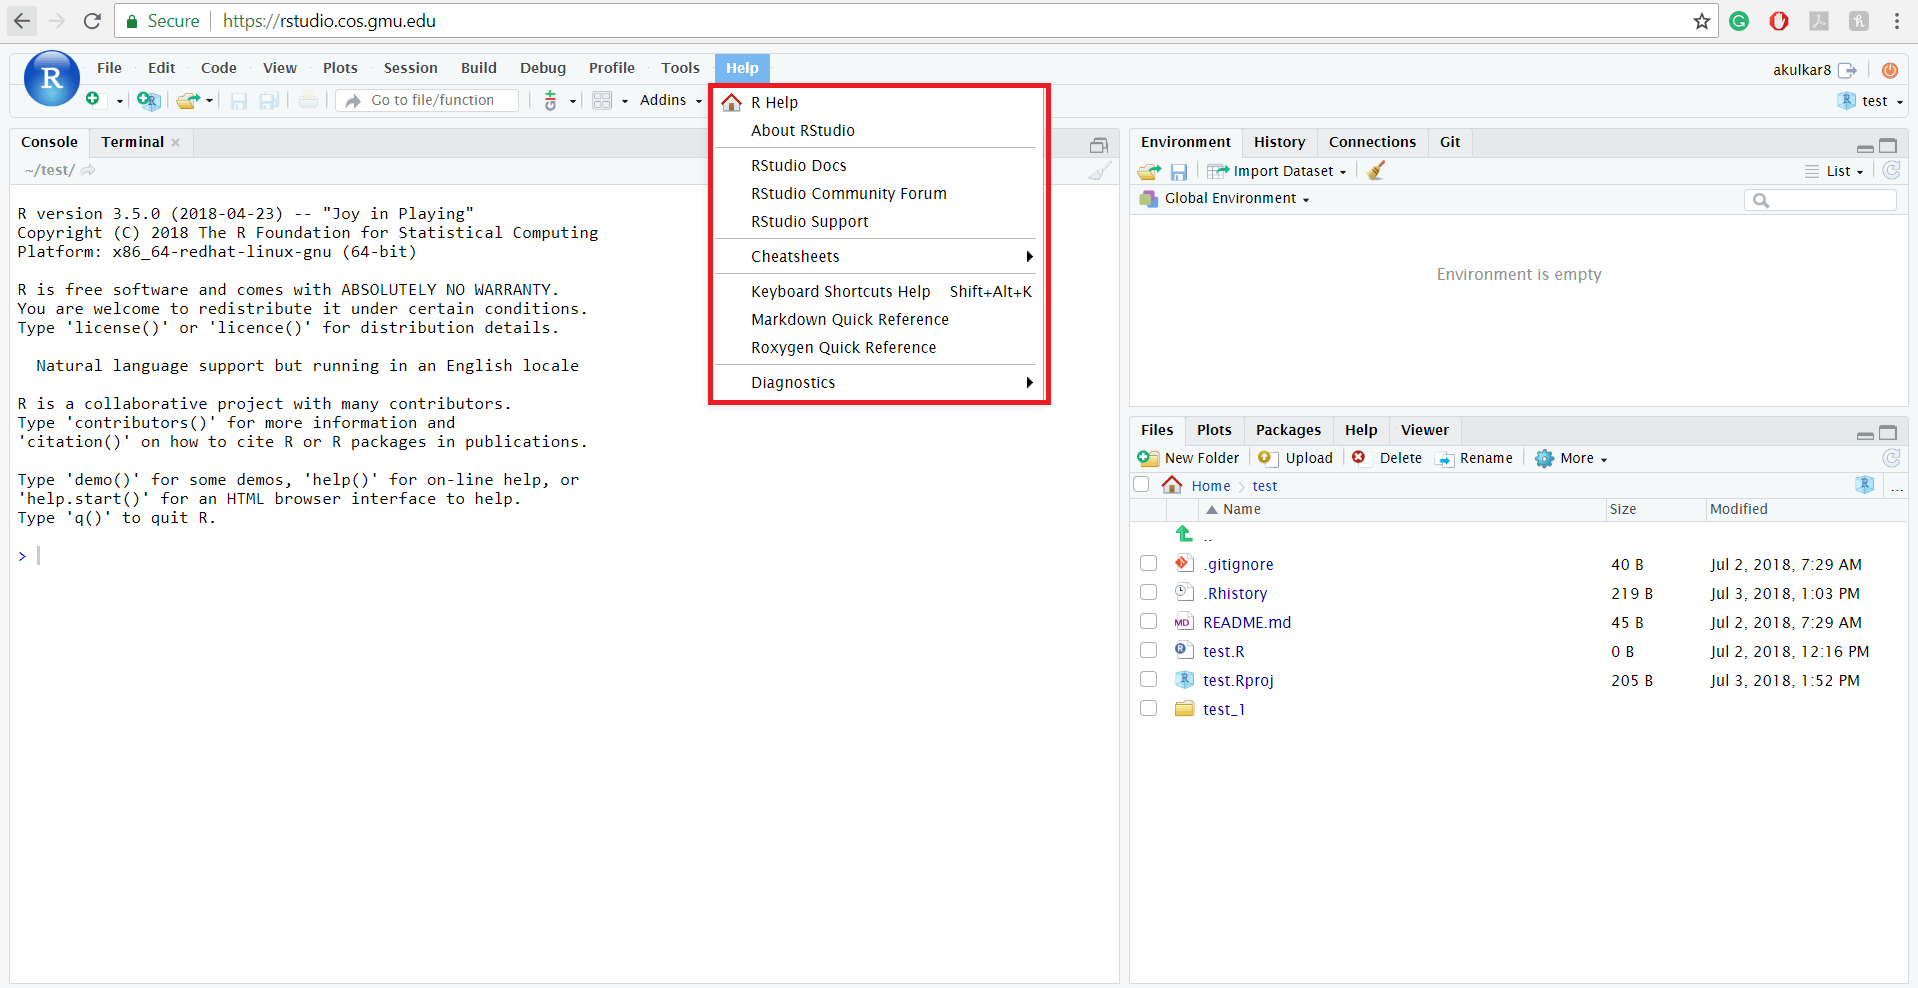This screenshot has width=1918, height=988.
Task: Click the clear console broom icon
Action: point(1099,171)
